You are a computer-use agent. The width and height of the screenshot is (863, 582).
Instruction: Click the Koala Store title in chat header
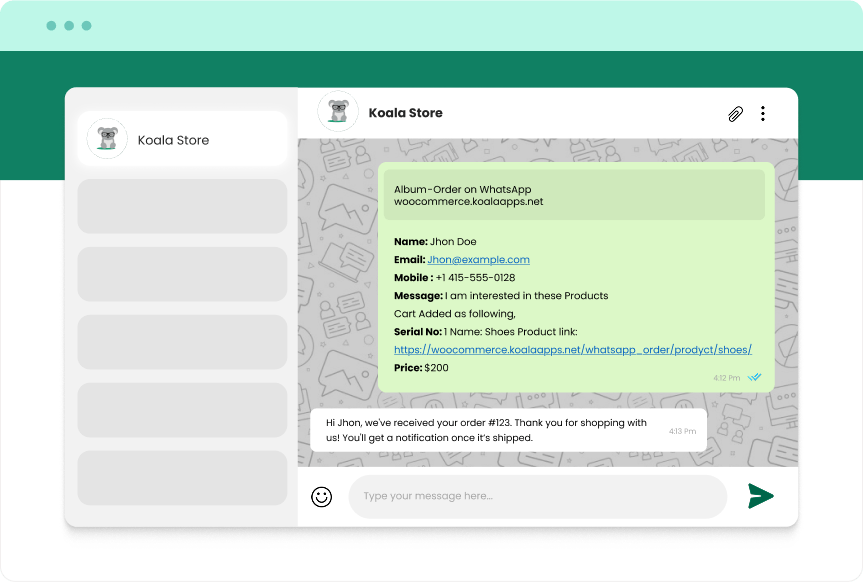405,113
